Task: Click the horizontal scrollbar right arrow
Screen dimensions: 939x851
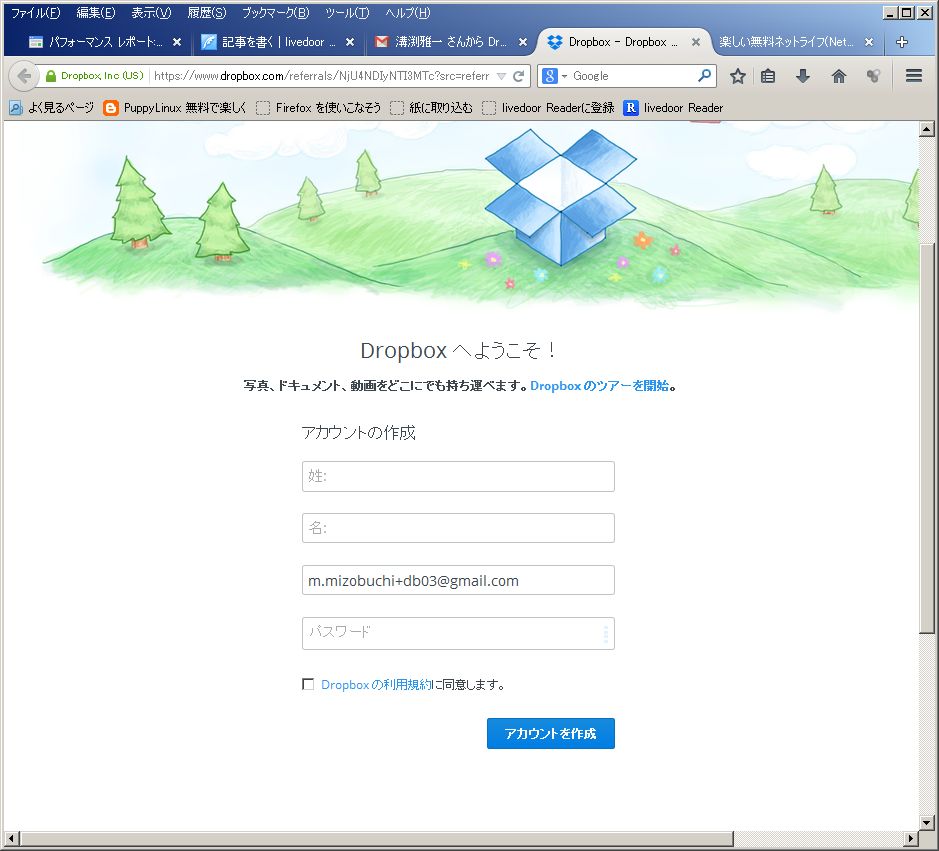Action: 911,838
